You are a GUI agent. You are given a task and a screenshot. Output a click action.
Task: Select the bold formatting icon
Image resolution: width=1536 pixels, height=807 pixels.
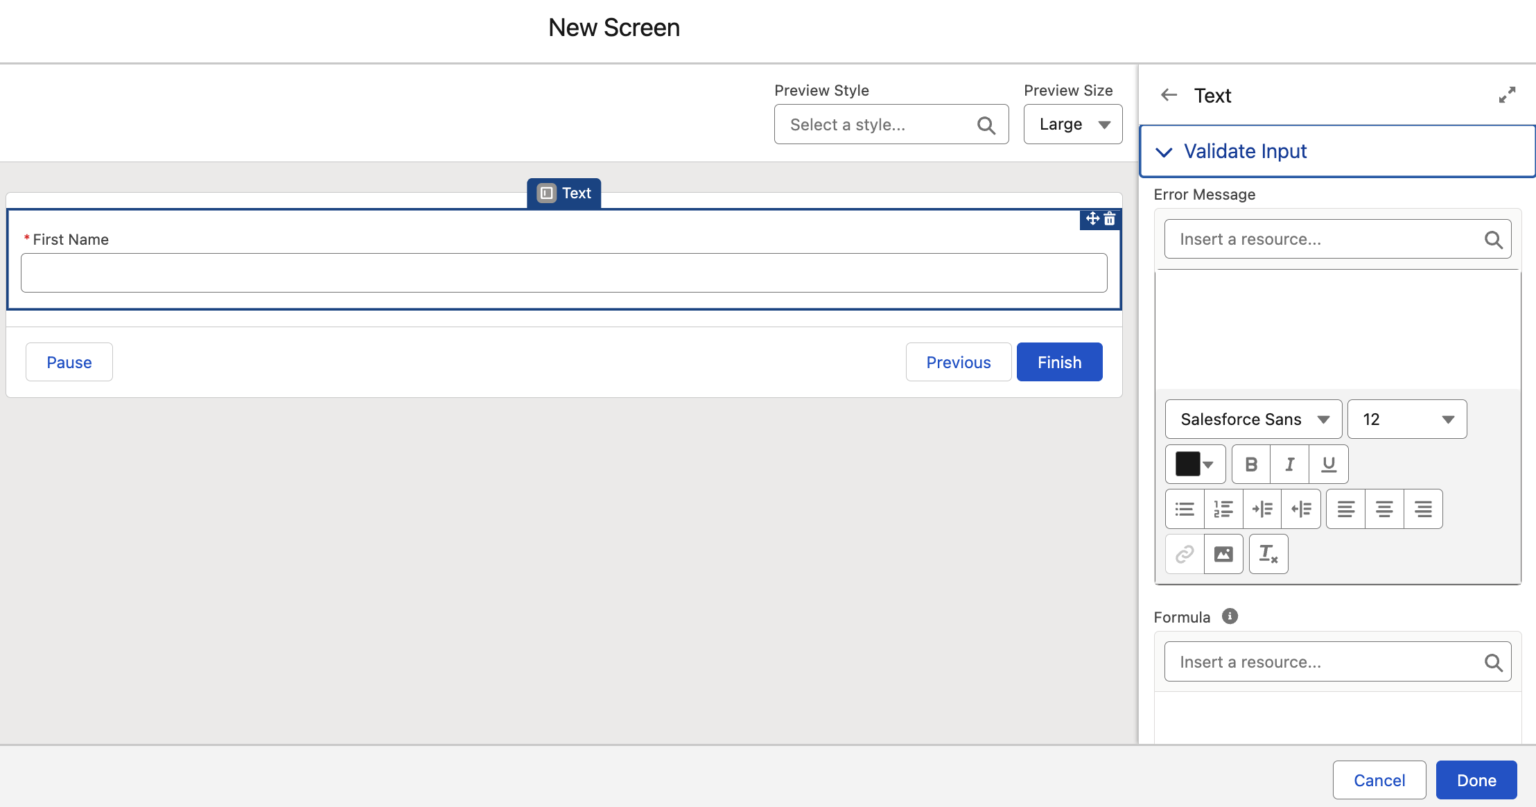[1250, 464]
